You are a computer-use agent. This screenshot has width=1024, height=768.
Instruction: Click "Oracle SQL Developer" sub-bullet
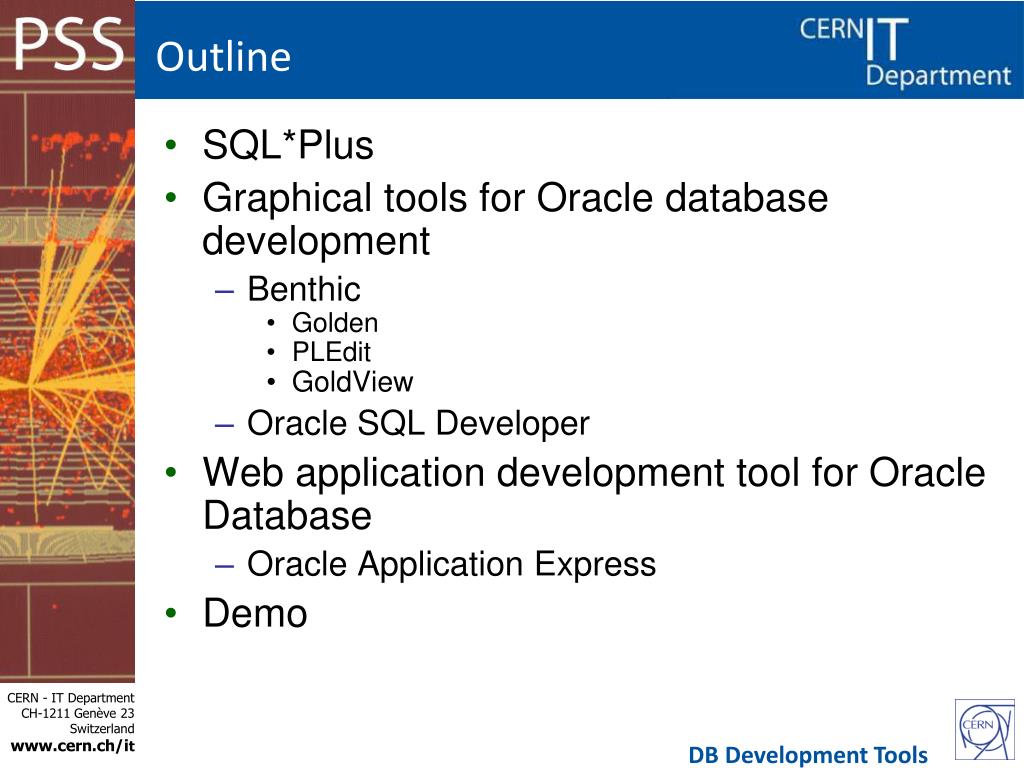418,424
